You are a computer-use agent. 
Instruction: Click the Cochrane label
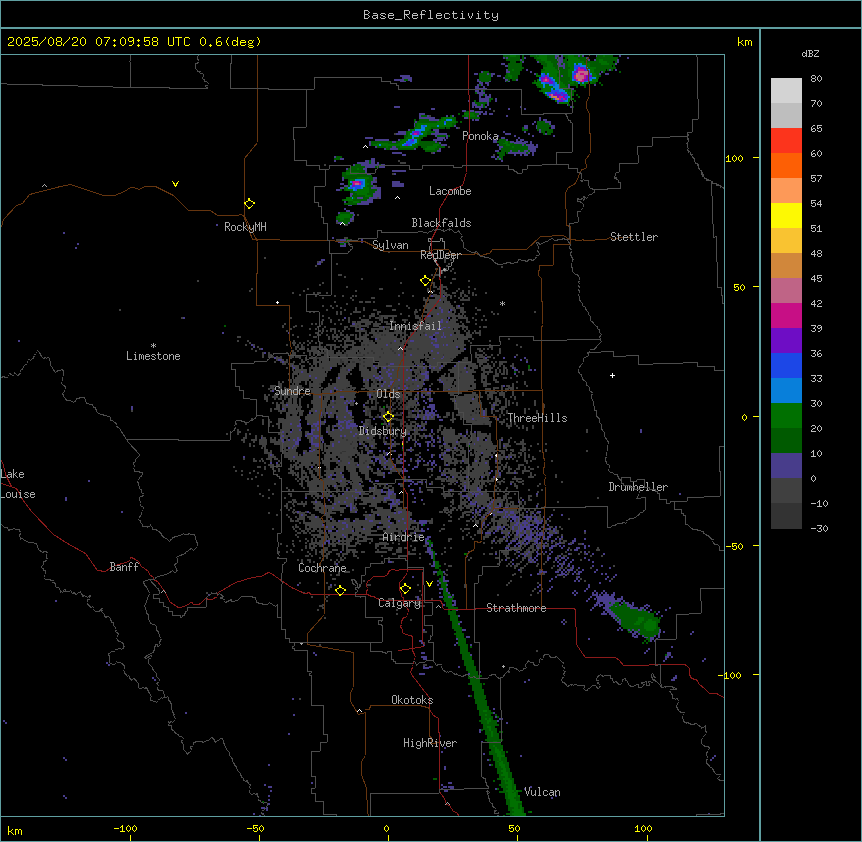click(x=322, y=568)
